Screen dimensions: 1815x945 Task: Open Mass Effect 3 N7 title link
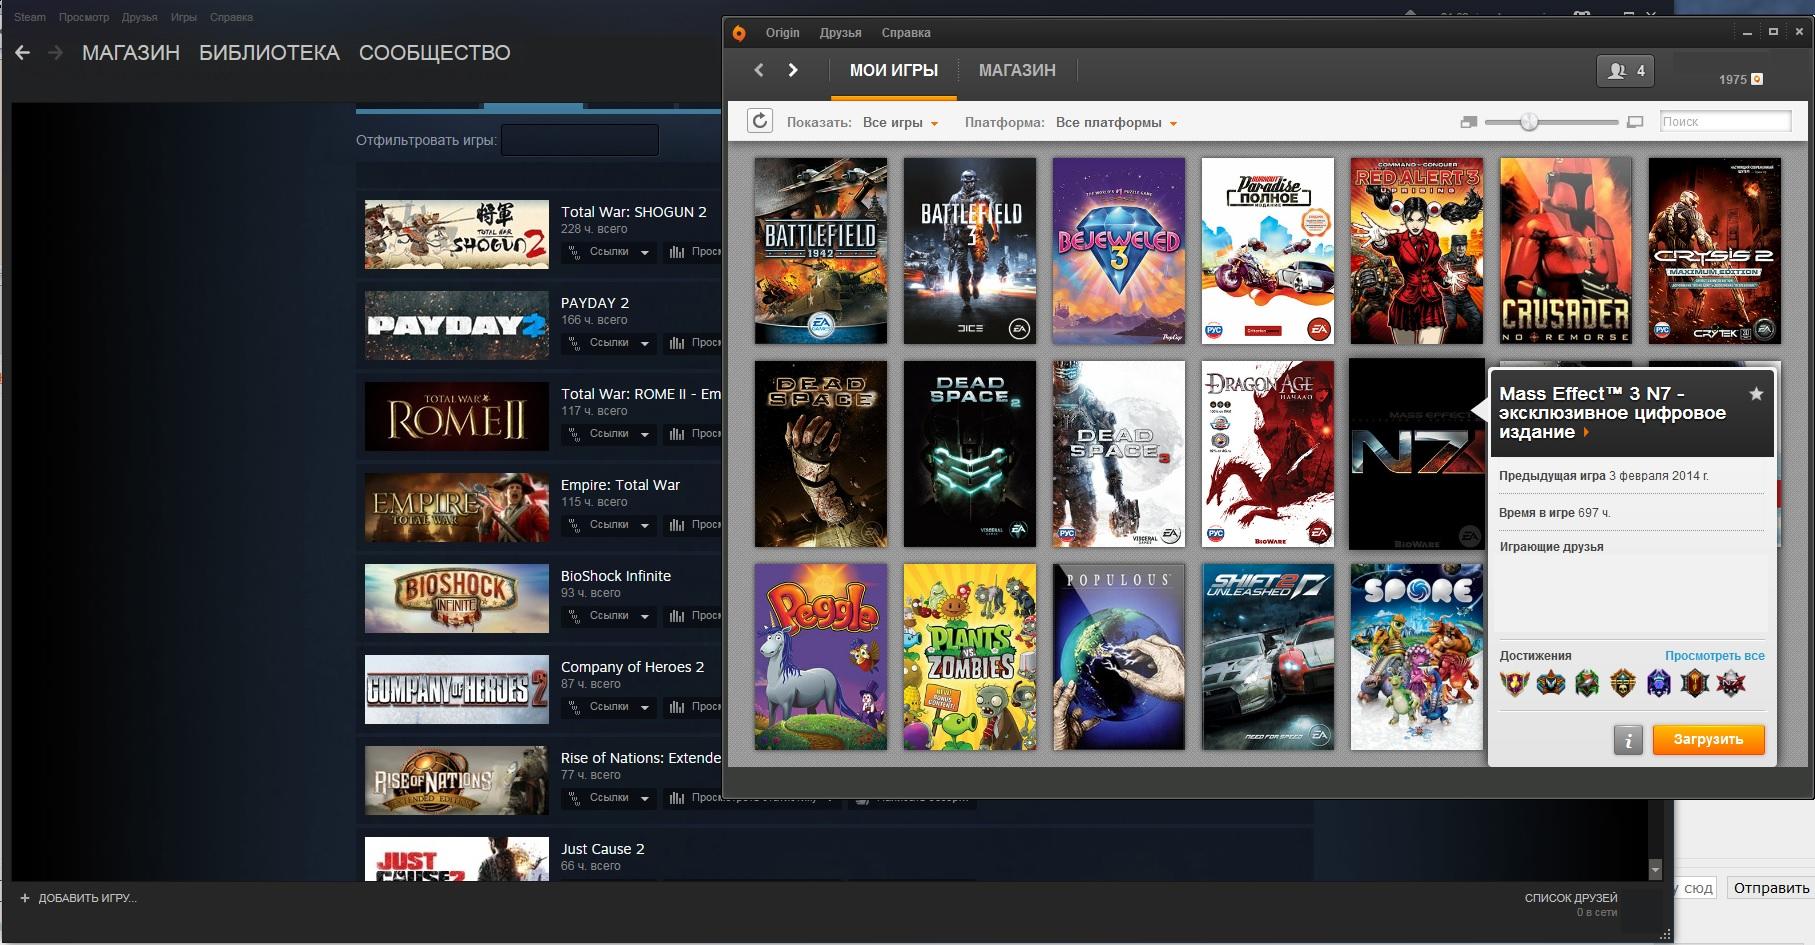coord(1612,413)
